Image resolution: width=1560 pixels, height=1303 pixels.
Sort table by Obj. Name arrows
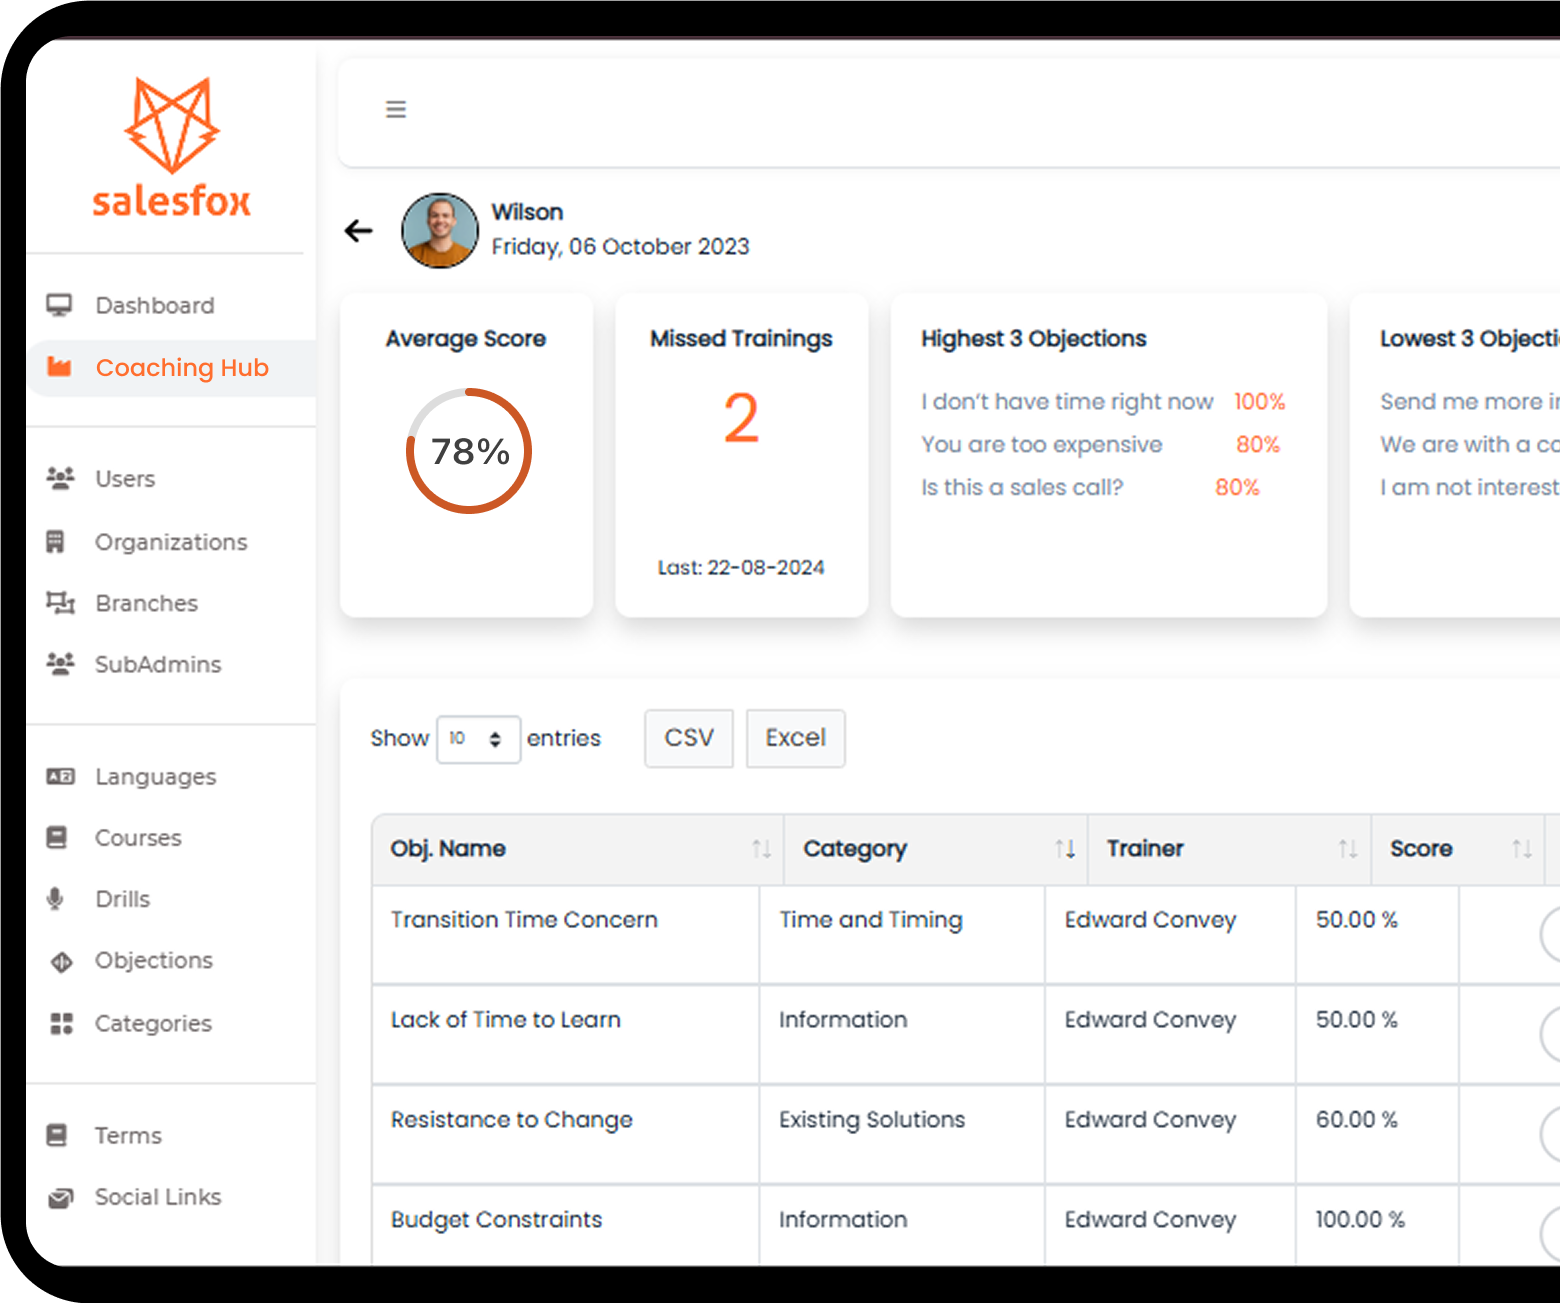click(762, 849)
